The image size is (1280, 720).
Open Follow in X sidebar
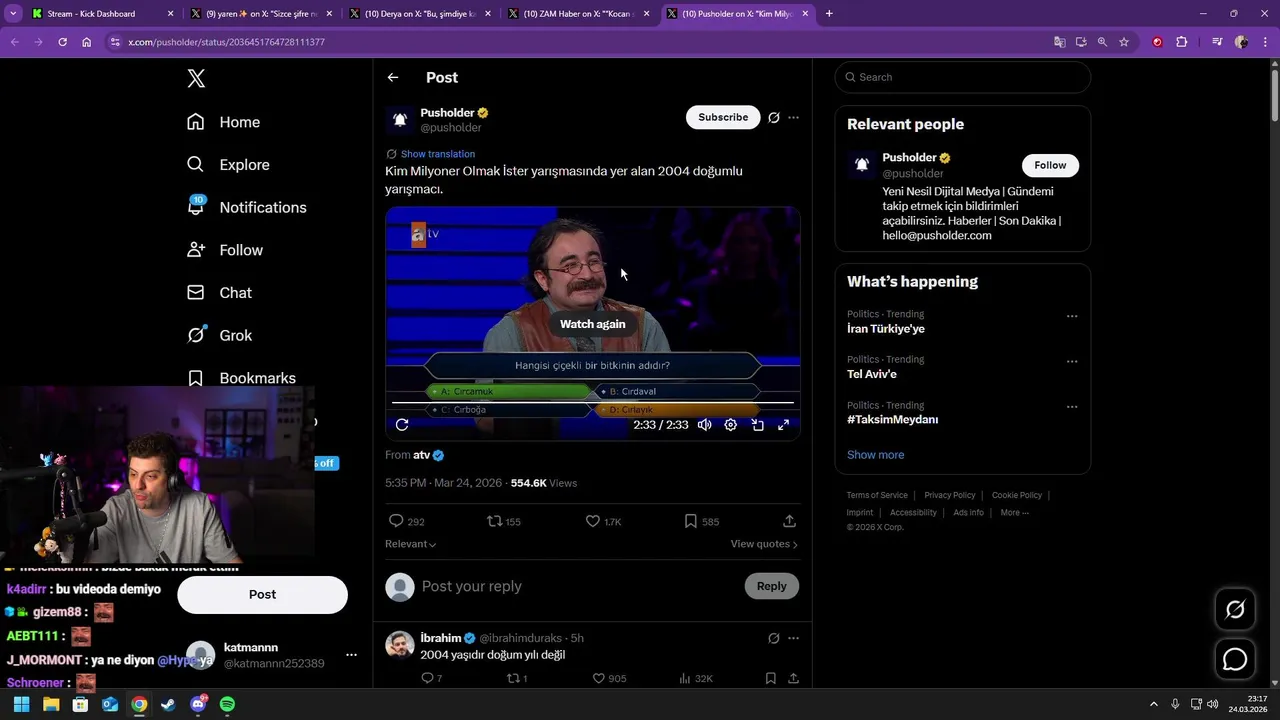(x=225, y=250)
